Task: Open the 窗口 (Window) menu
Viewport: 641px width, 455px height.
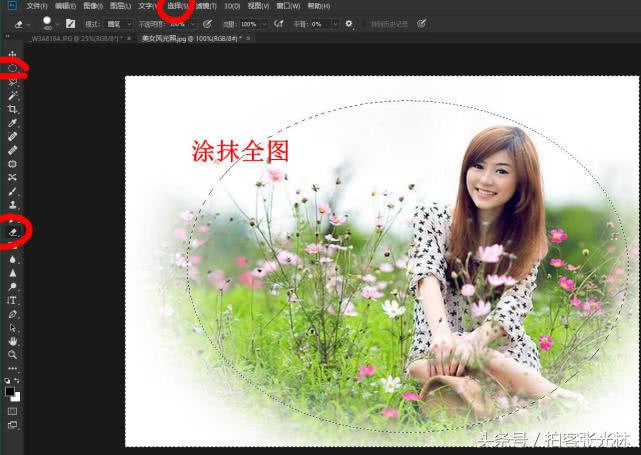Action: pos(288,6)
